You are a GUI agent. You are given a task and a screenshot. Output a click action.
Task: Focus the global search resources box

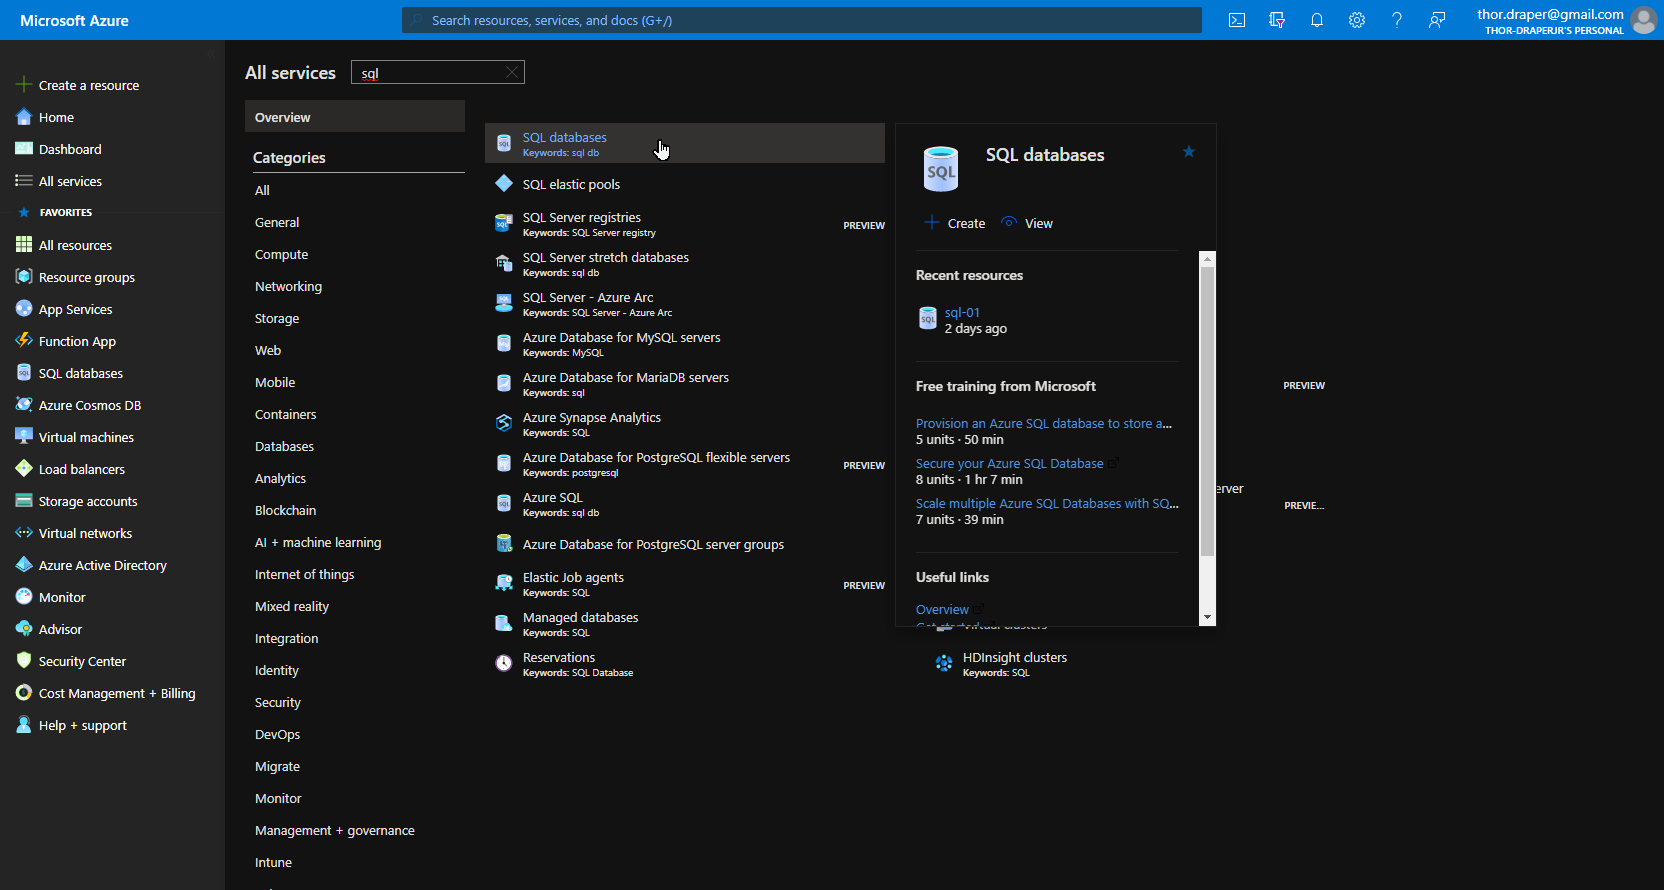pos(802,20)
